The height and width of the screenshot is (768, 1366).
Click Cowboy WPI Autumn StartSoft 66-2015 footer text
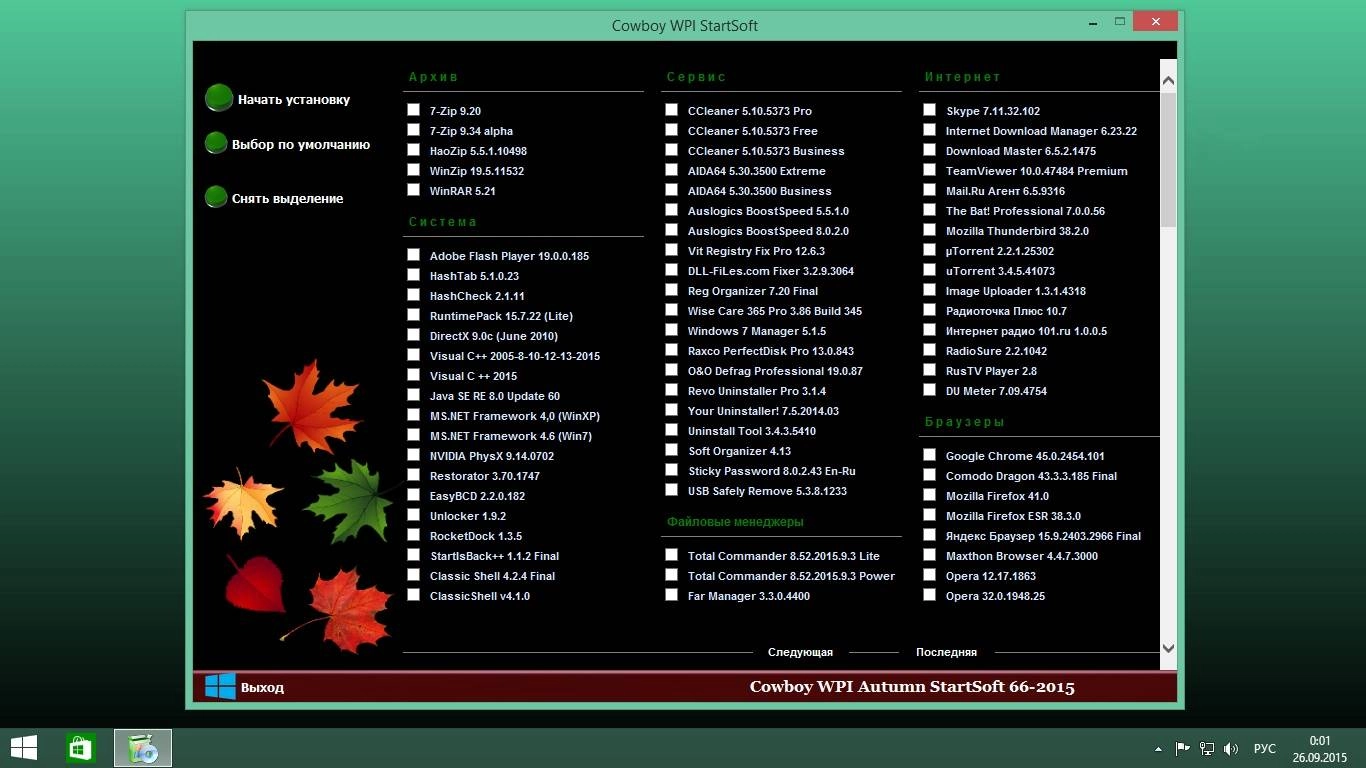912,687
